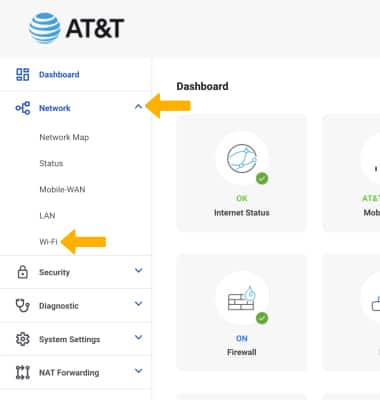Collapse the Network menu chevron
This screenshot has width=380, height=400.
pyautogui.click(x=138, y=107)
